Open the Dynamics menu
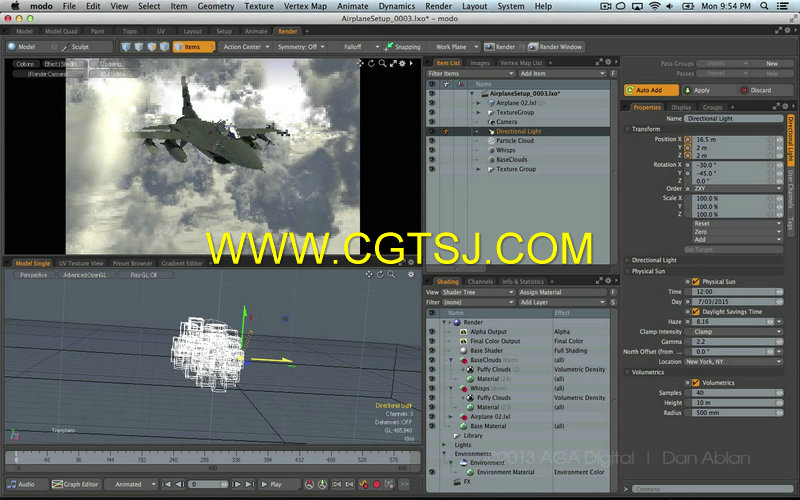The height and width of the screenshot is (500, 800). (396, 6)
